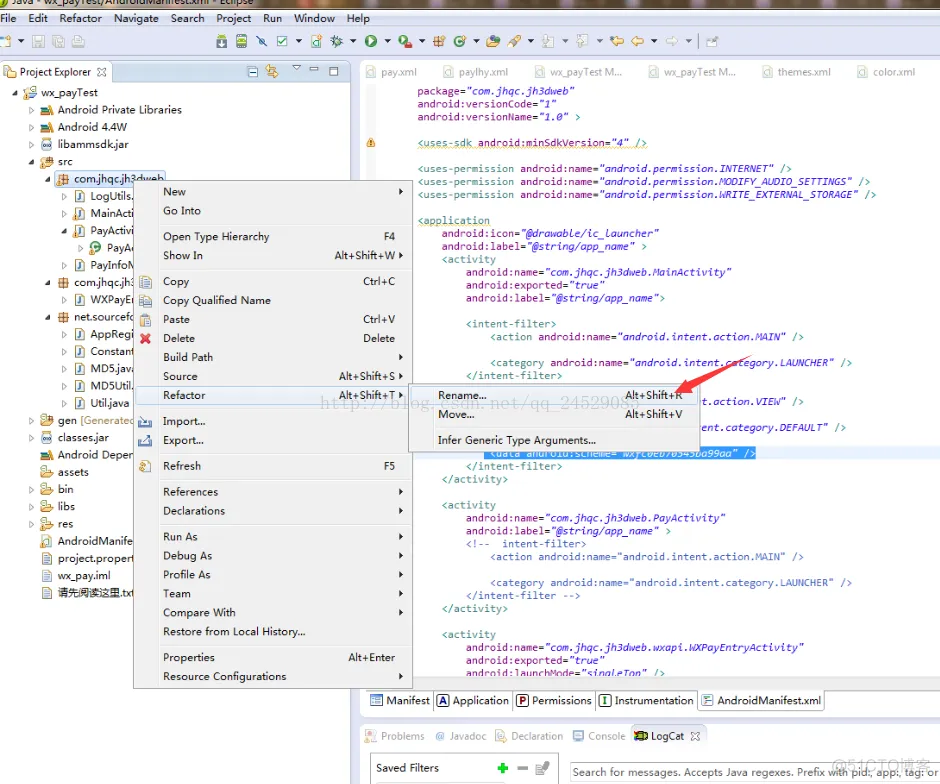Select the assets folder in Project Explorer
The height and width of the screenshot is (784, 940).
tap(73, 472)
